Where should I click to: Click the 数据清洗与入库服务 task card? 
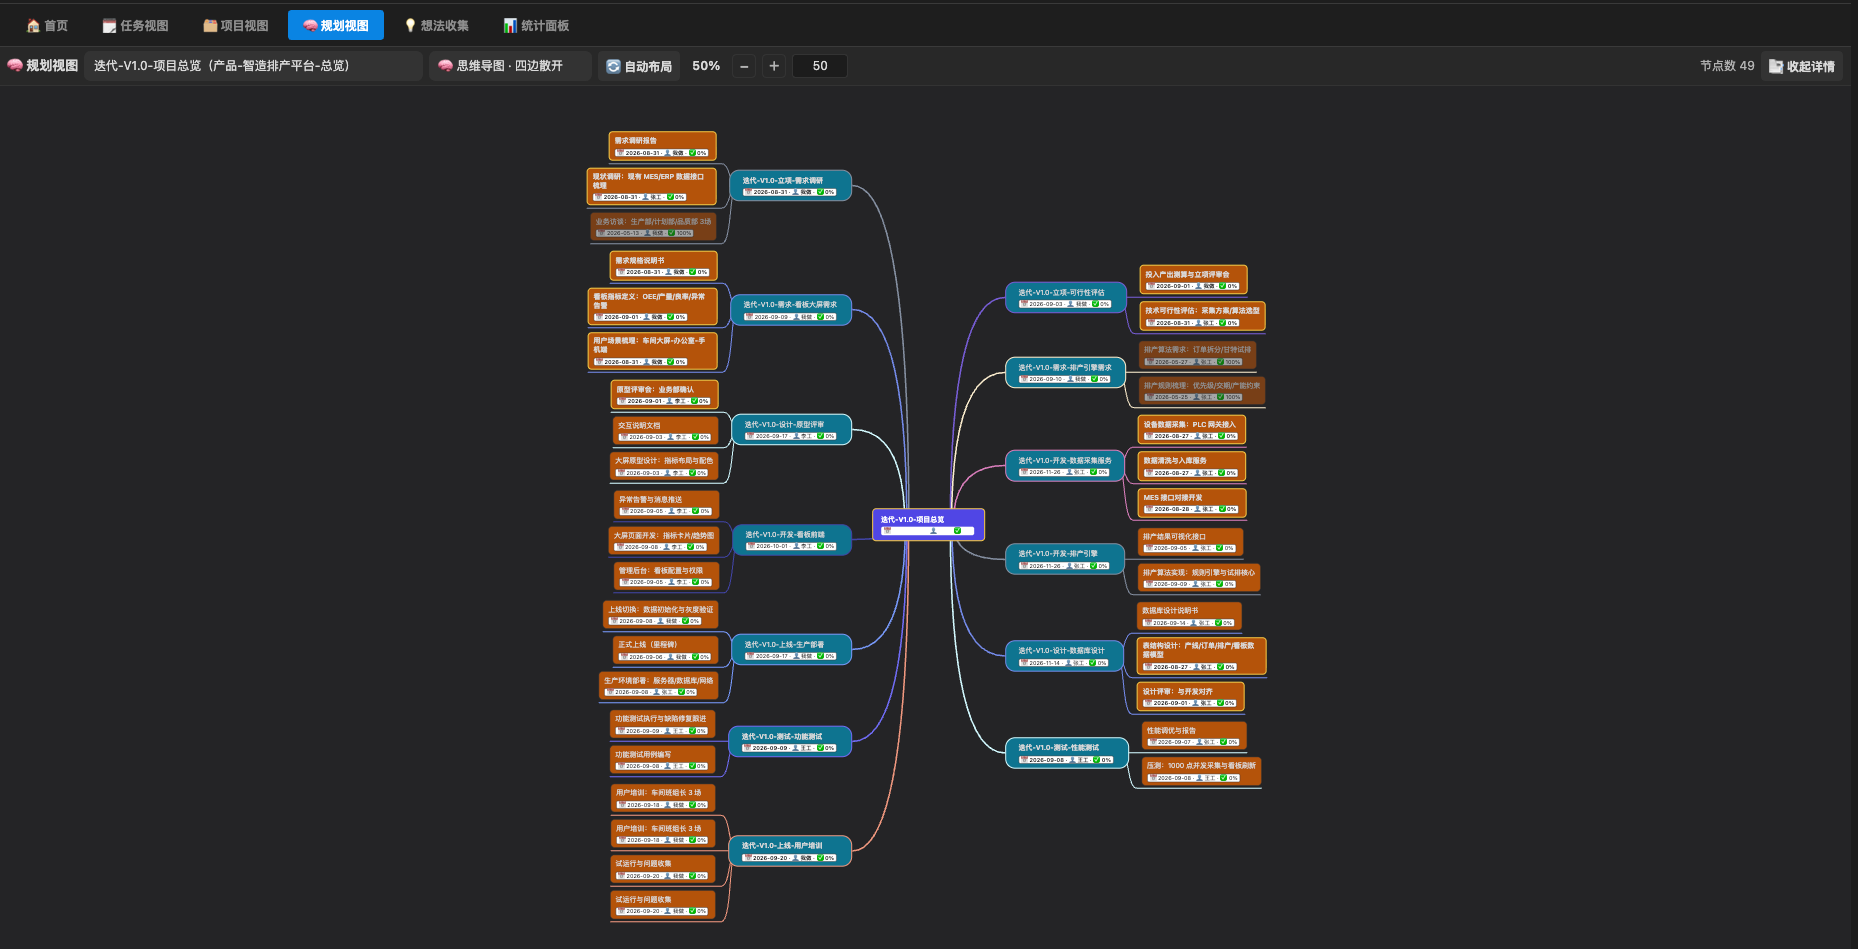(x=1192, y=466)
